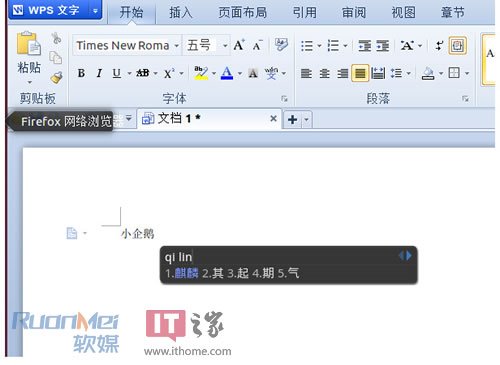
Task: Click the Format Painter brush icon
Action: [56, 77]
